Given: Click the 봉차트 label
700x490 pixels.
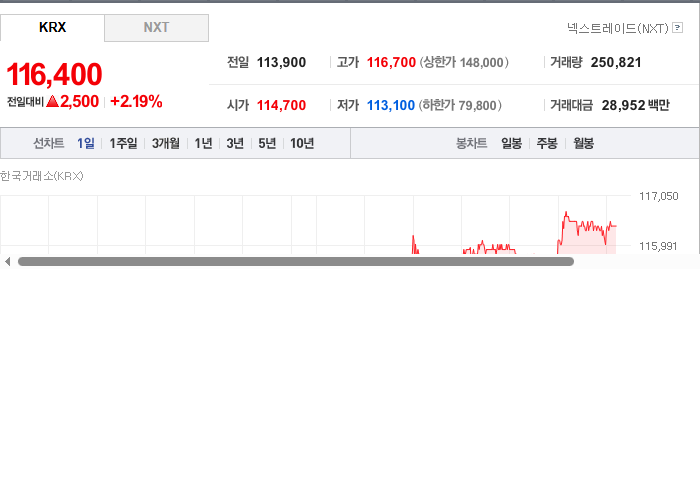Looking at the screenshot, I should pos(471,143).
